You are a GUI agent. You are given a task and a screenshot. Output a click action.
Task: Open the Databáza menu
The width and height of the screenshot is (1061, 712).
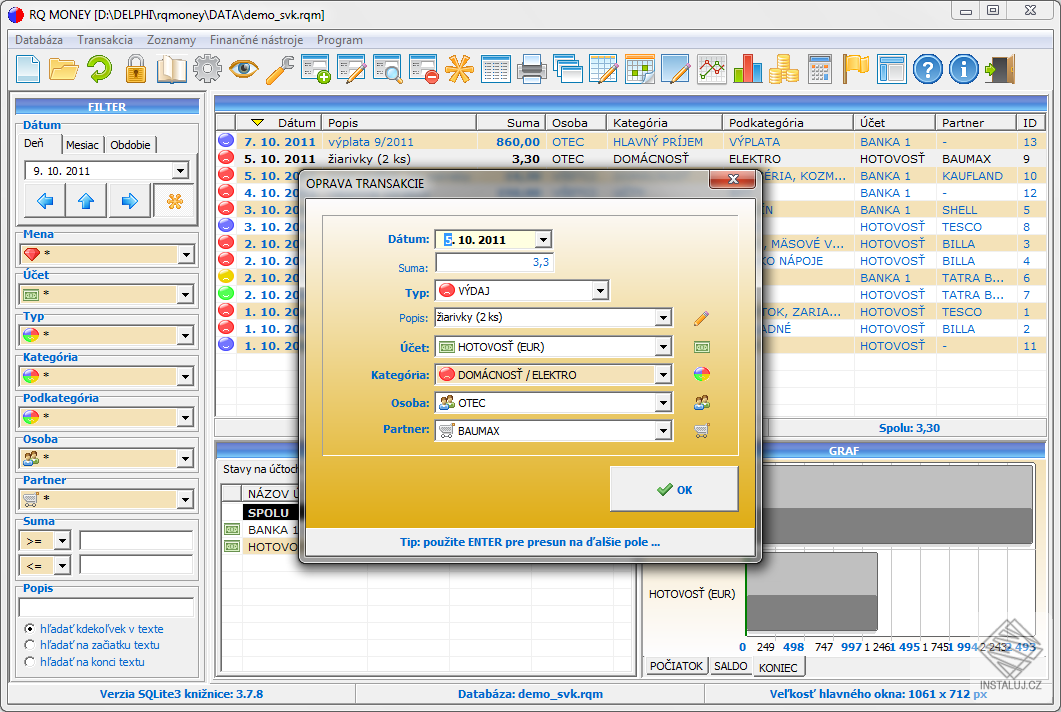39,40
